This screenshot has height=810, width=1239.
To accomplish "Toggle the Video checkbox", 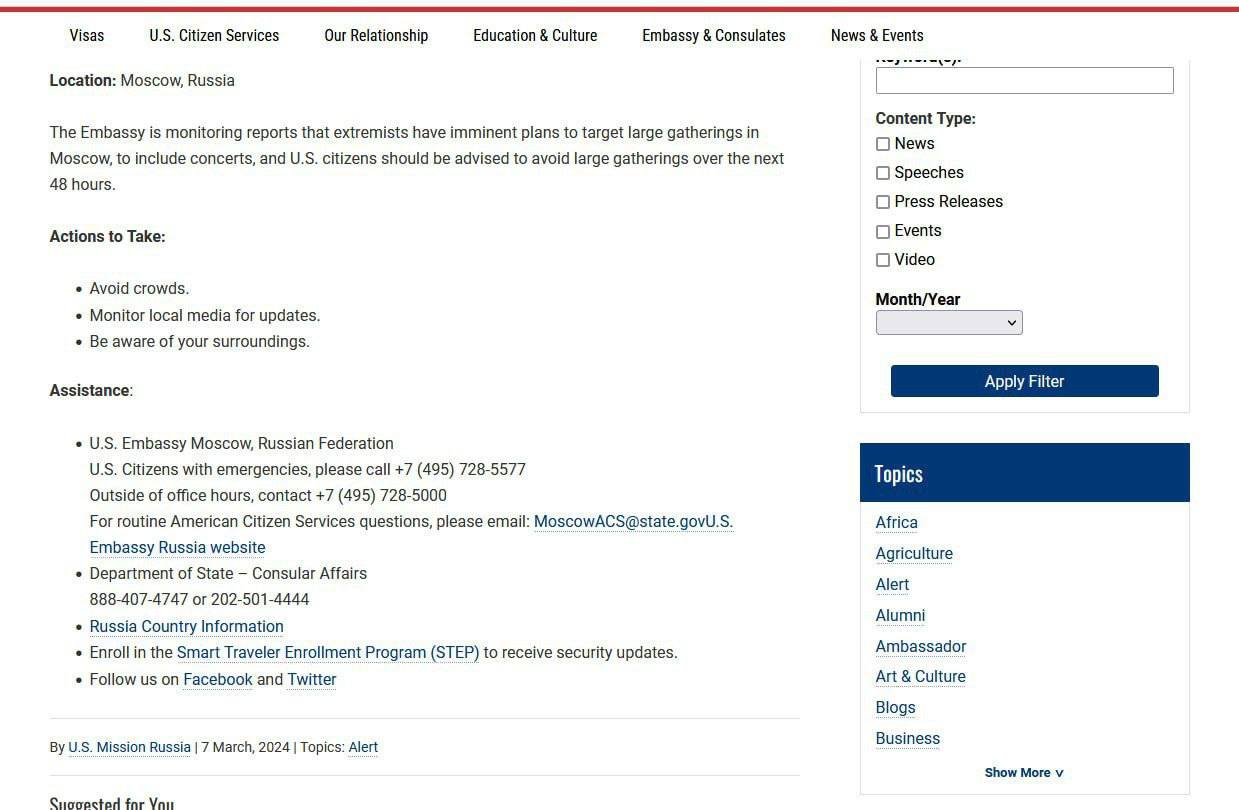I will (x=882, y=260).
